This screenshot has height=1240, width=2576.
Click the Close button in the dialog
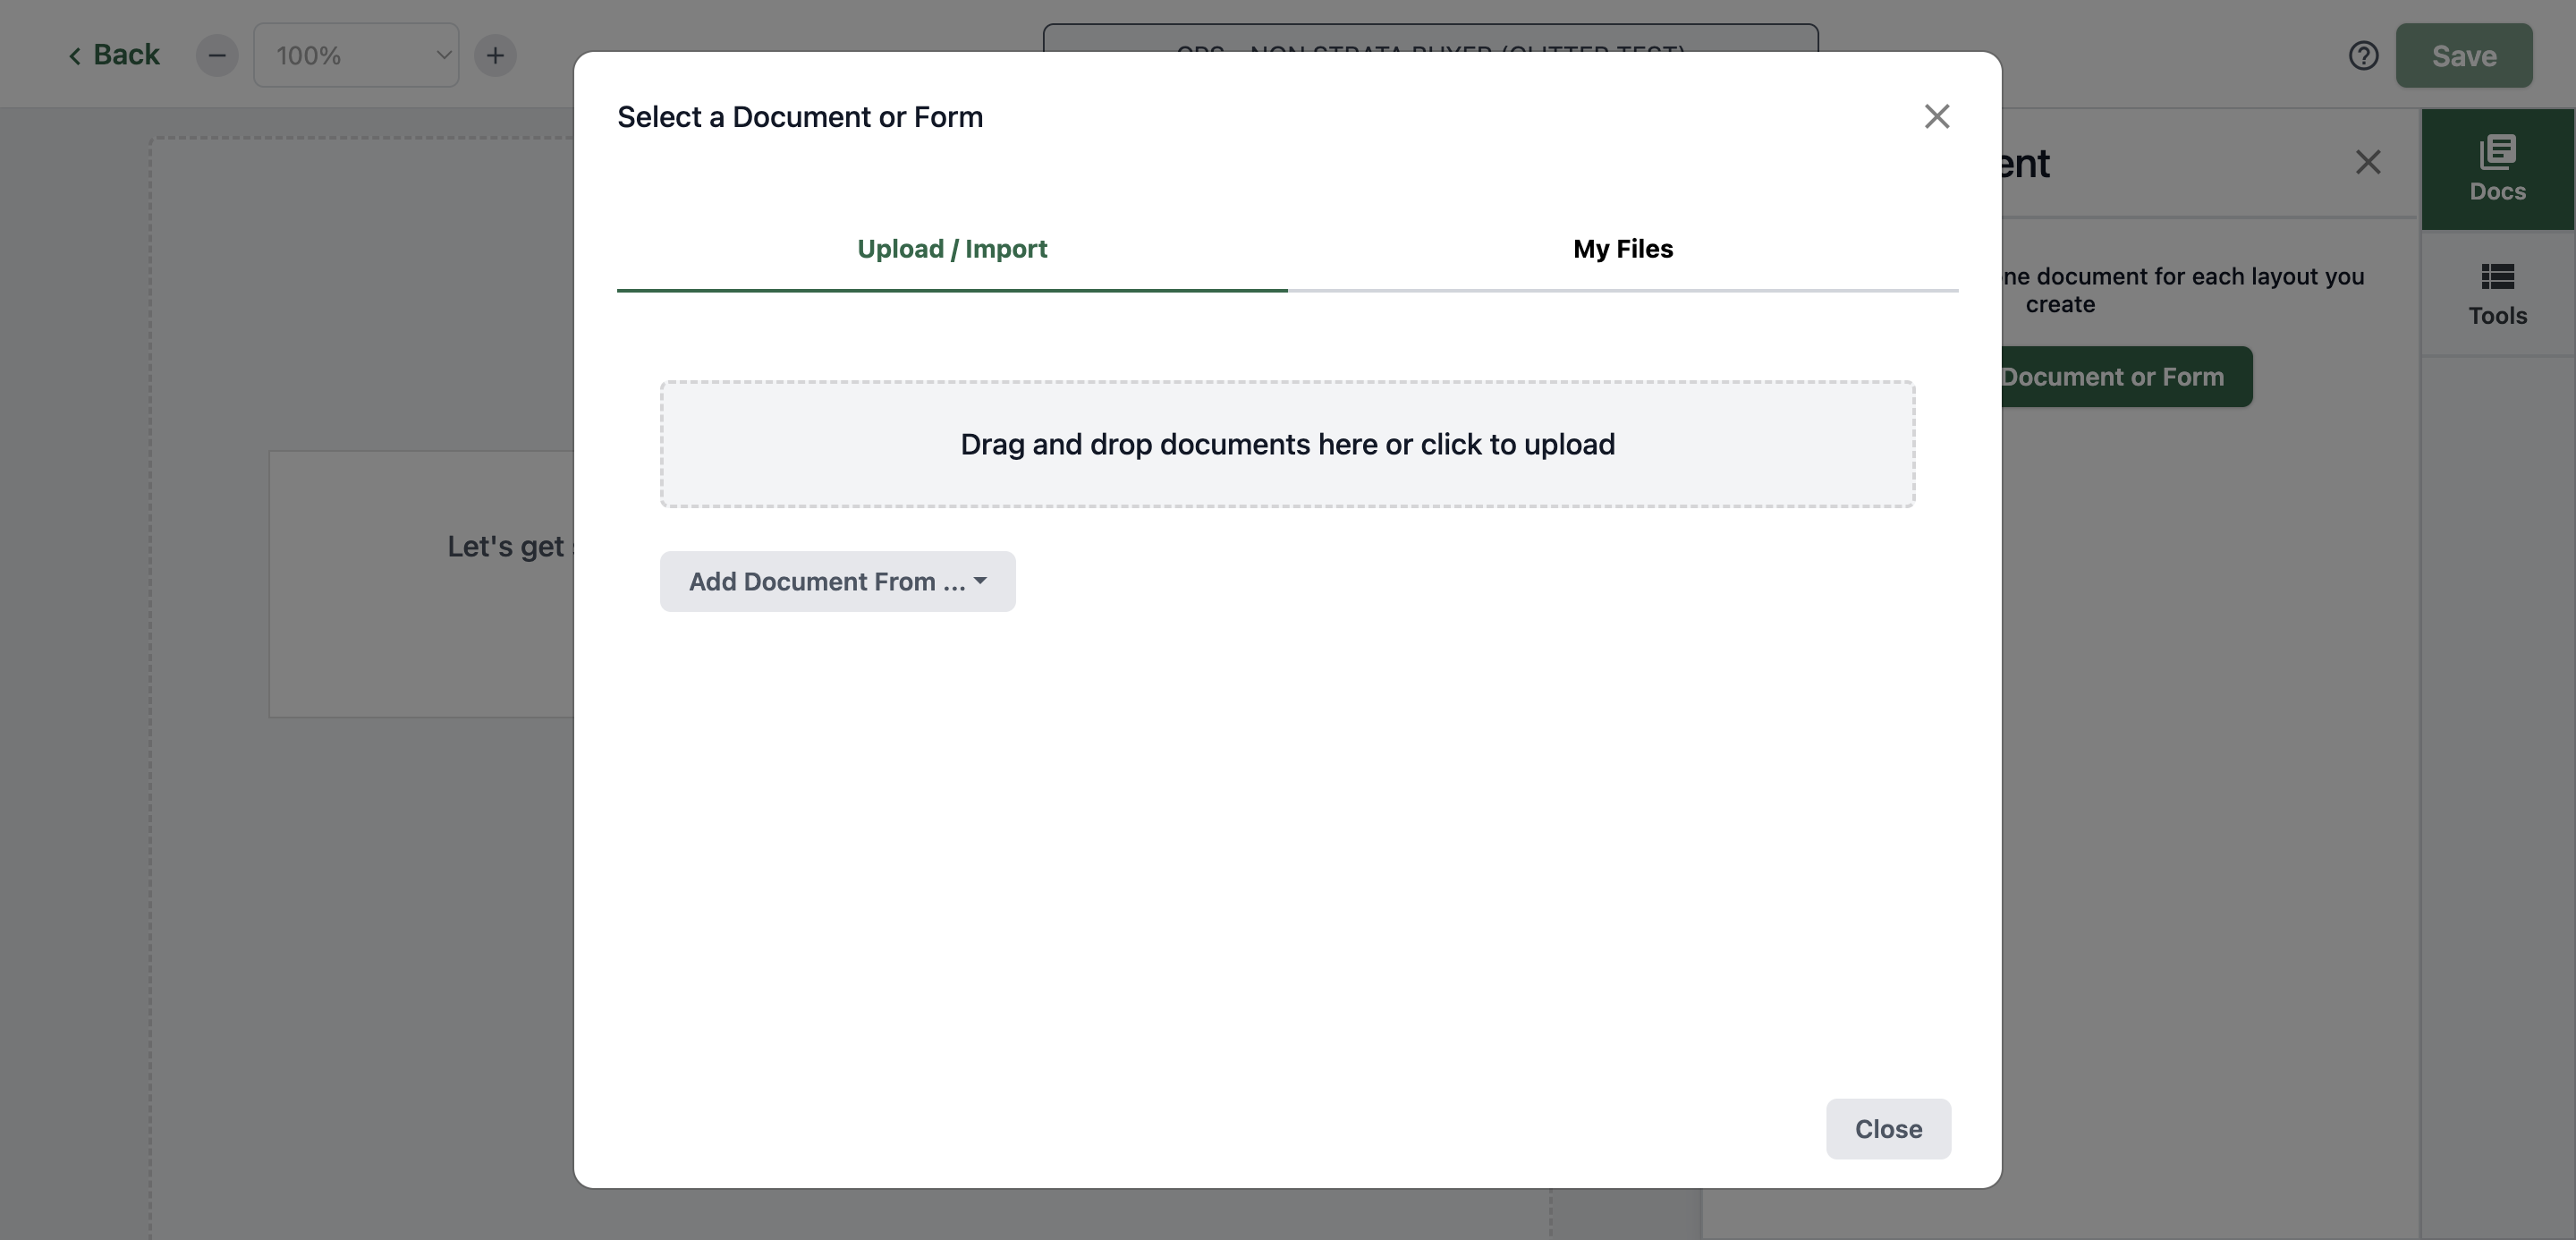(x=1888, y=1129)
